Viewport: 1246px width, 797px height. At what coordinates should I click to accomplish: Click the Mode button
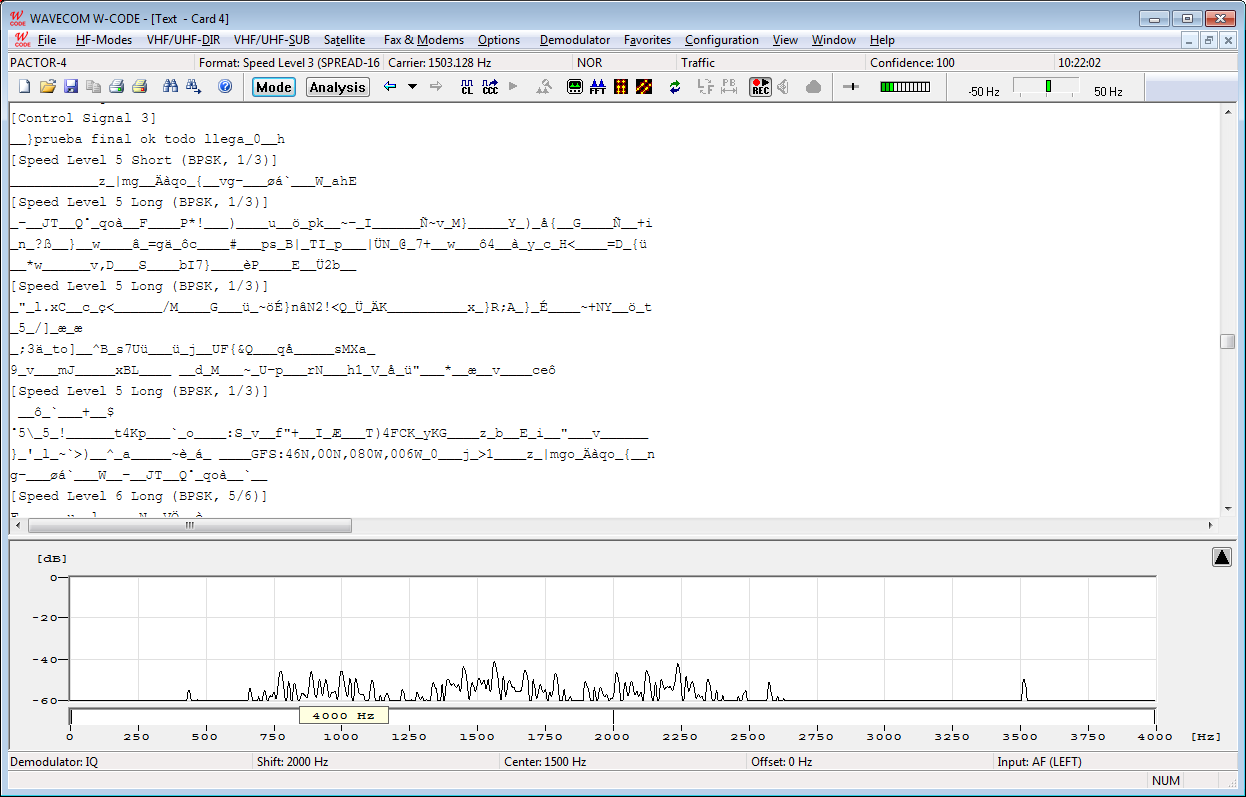click(x=273, y=87)
